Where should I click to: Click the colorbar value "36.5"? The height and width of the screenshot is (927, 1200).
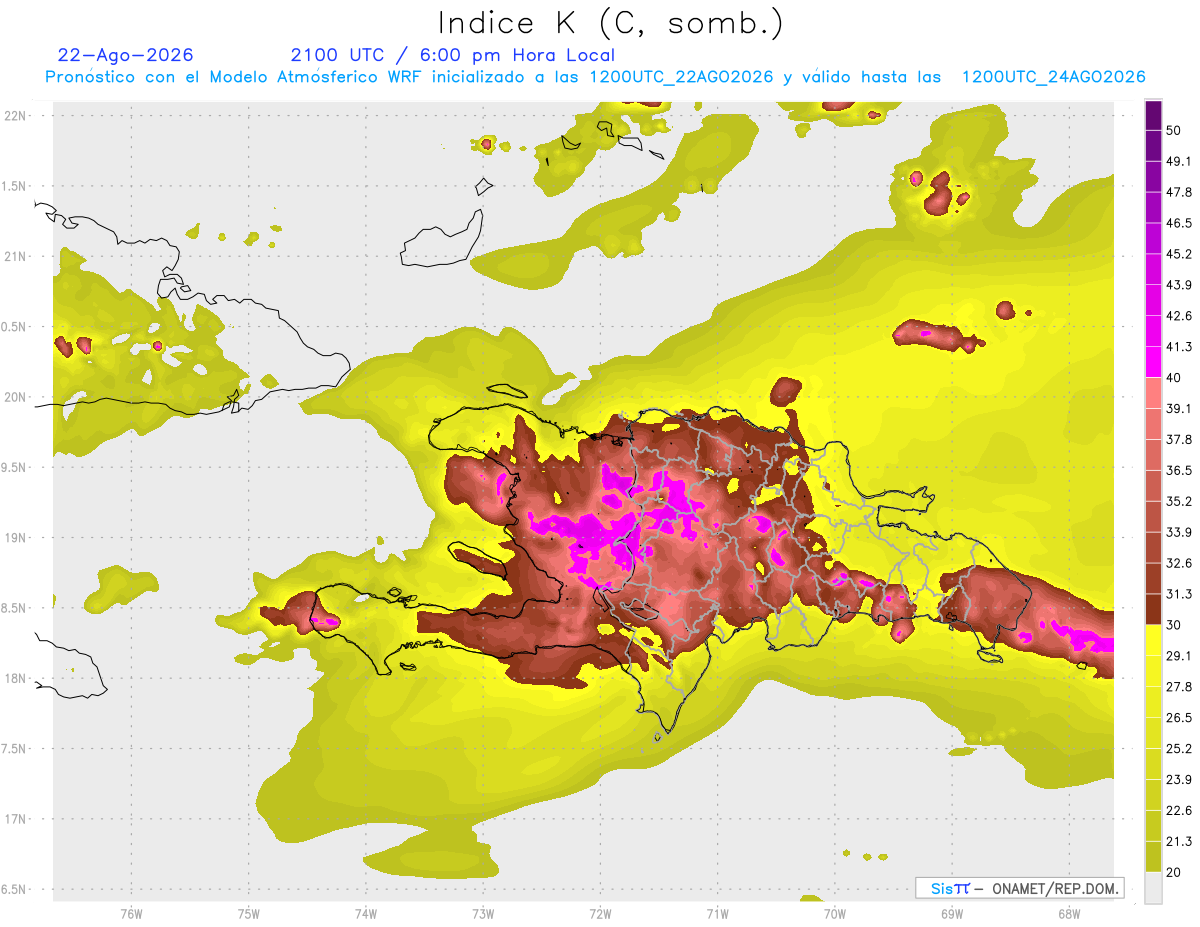pyautogui.click(x=1179, y=471)
